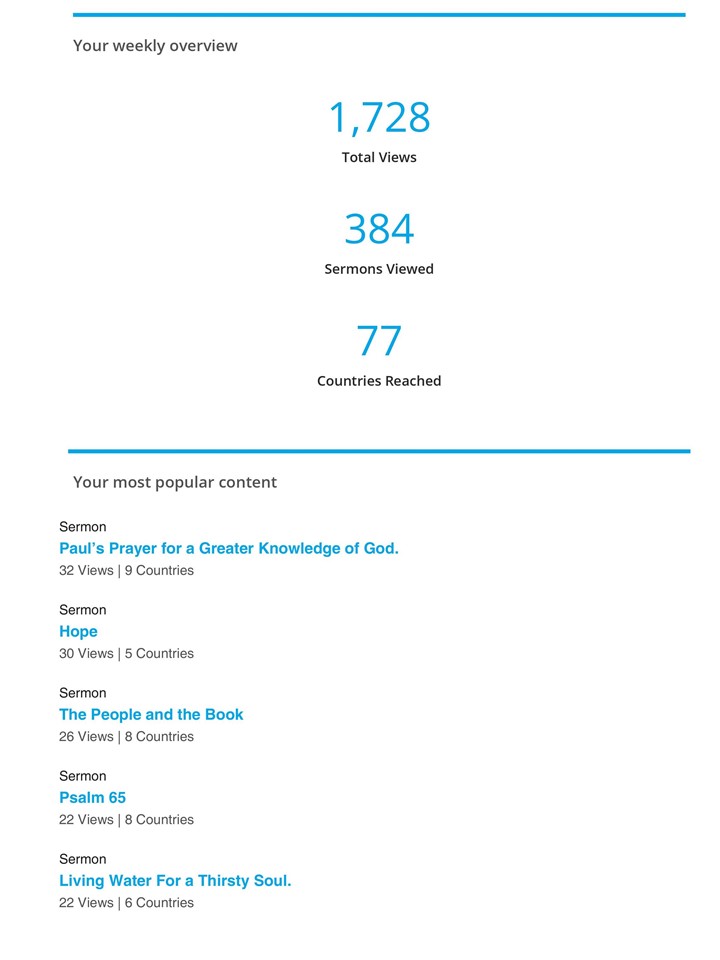Click the 26 Views | 8 Countries stats
This screenshot has height=960, width=720.
point(126,737)
